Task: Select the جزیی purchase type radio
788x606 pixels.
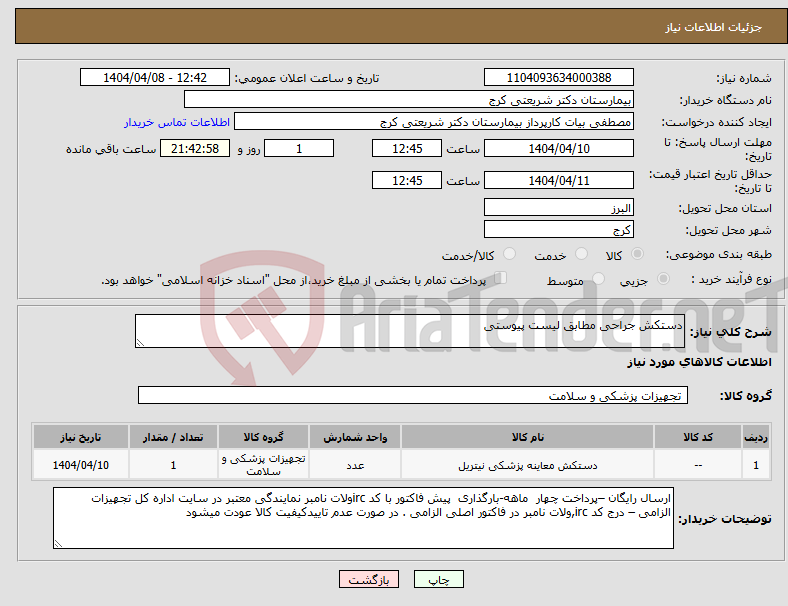Action: coord(663,278)
